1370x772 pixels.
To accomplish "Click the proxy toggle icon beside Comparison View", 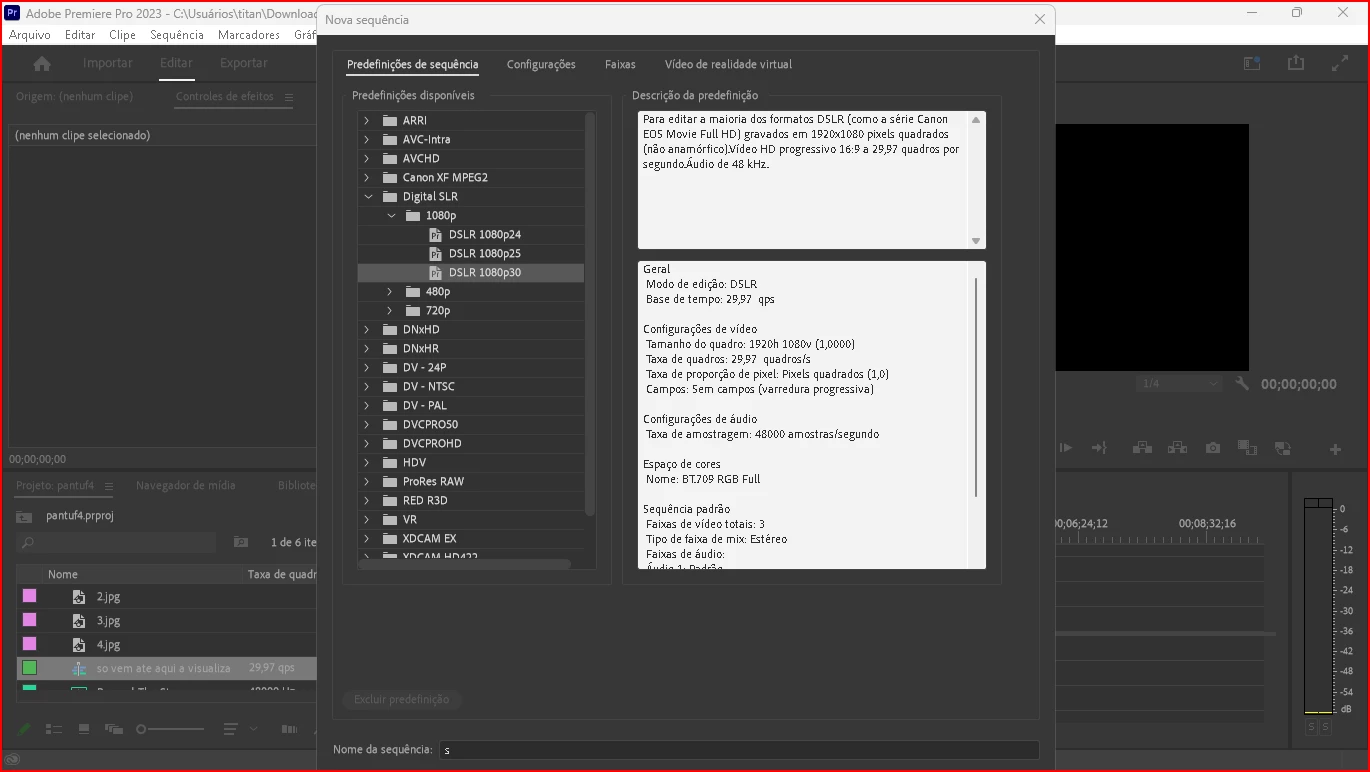I will (x=1283, y=448).
